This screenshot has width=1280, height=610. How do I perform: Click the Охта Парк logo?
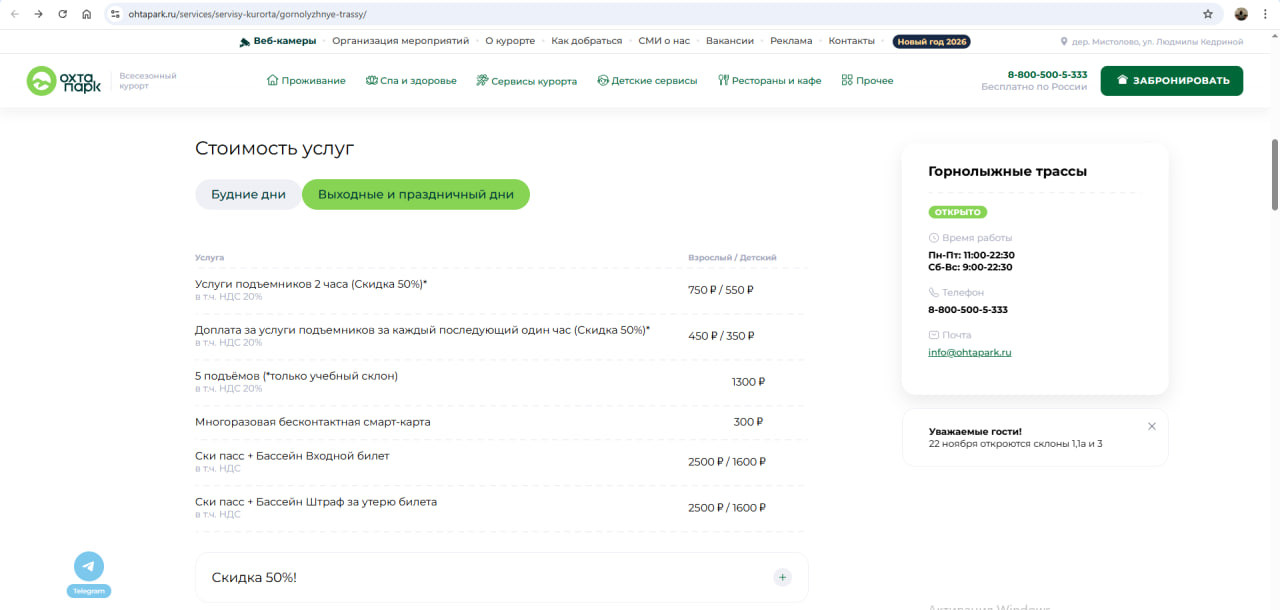[64, 81]
